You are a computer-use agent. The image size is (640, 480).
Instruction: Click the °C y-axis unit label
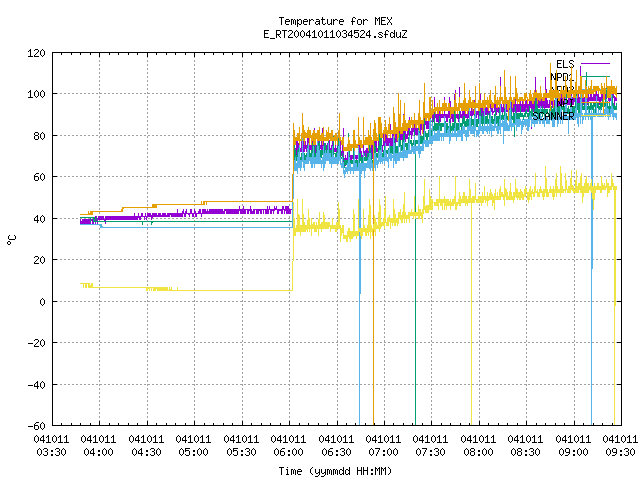(x=12, y=239)
